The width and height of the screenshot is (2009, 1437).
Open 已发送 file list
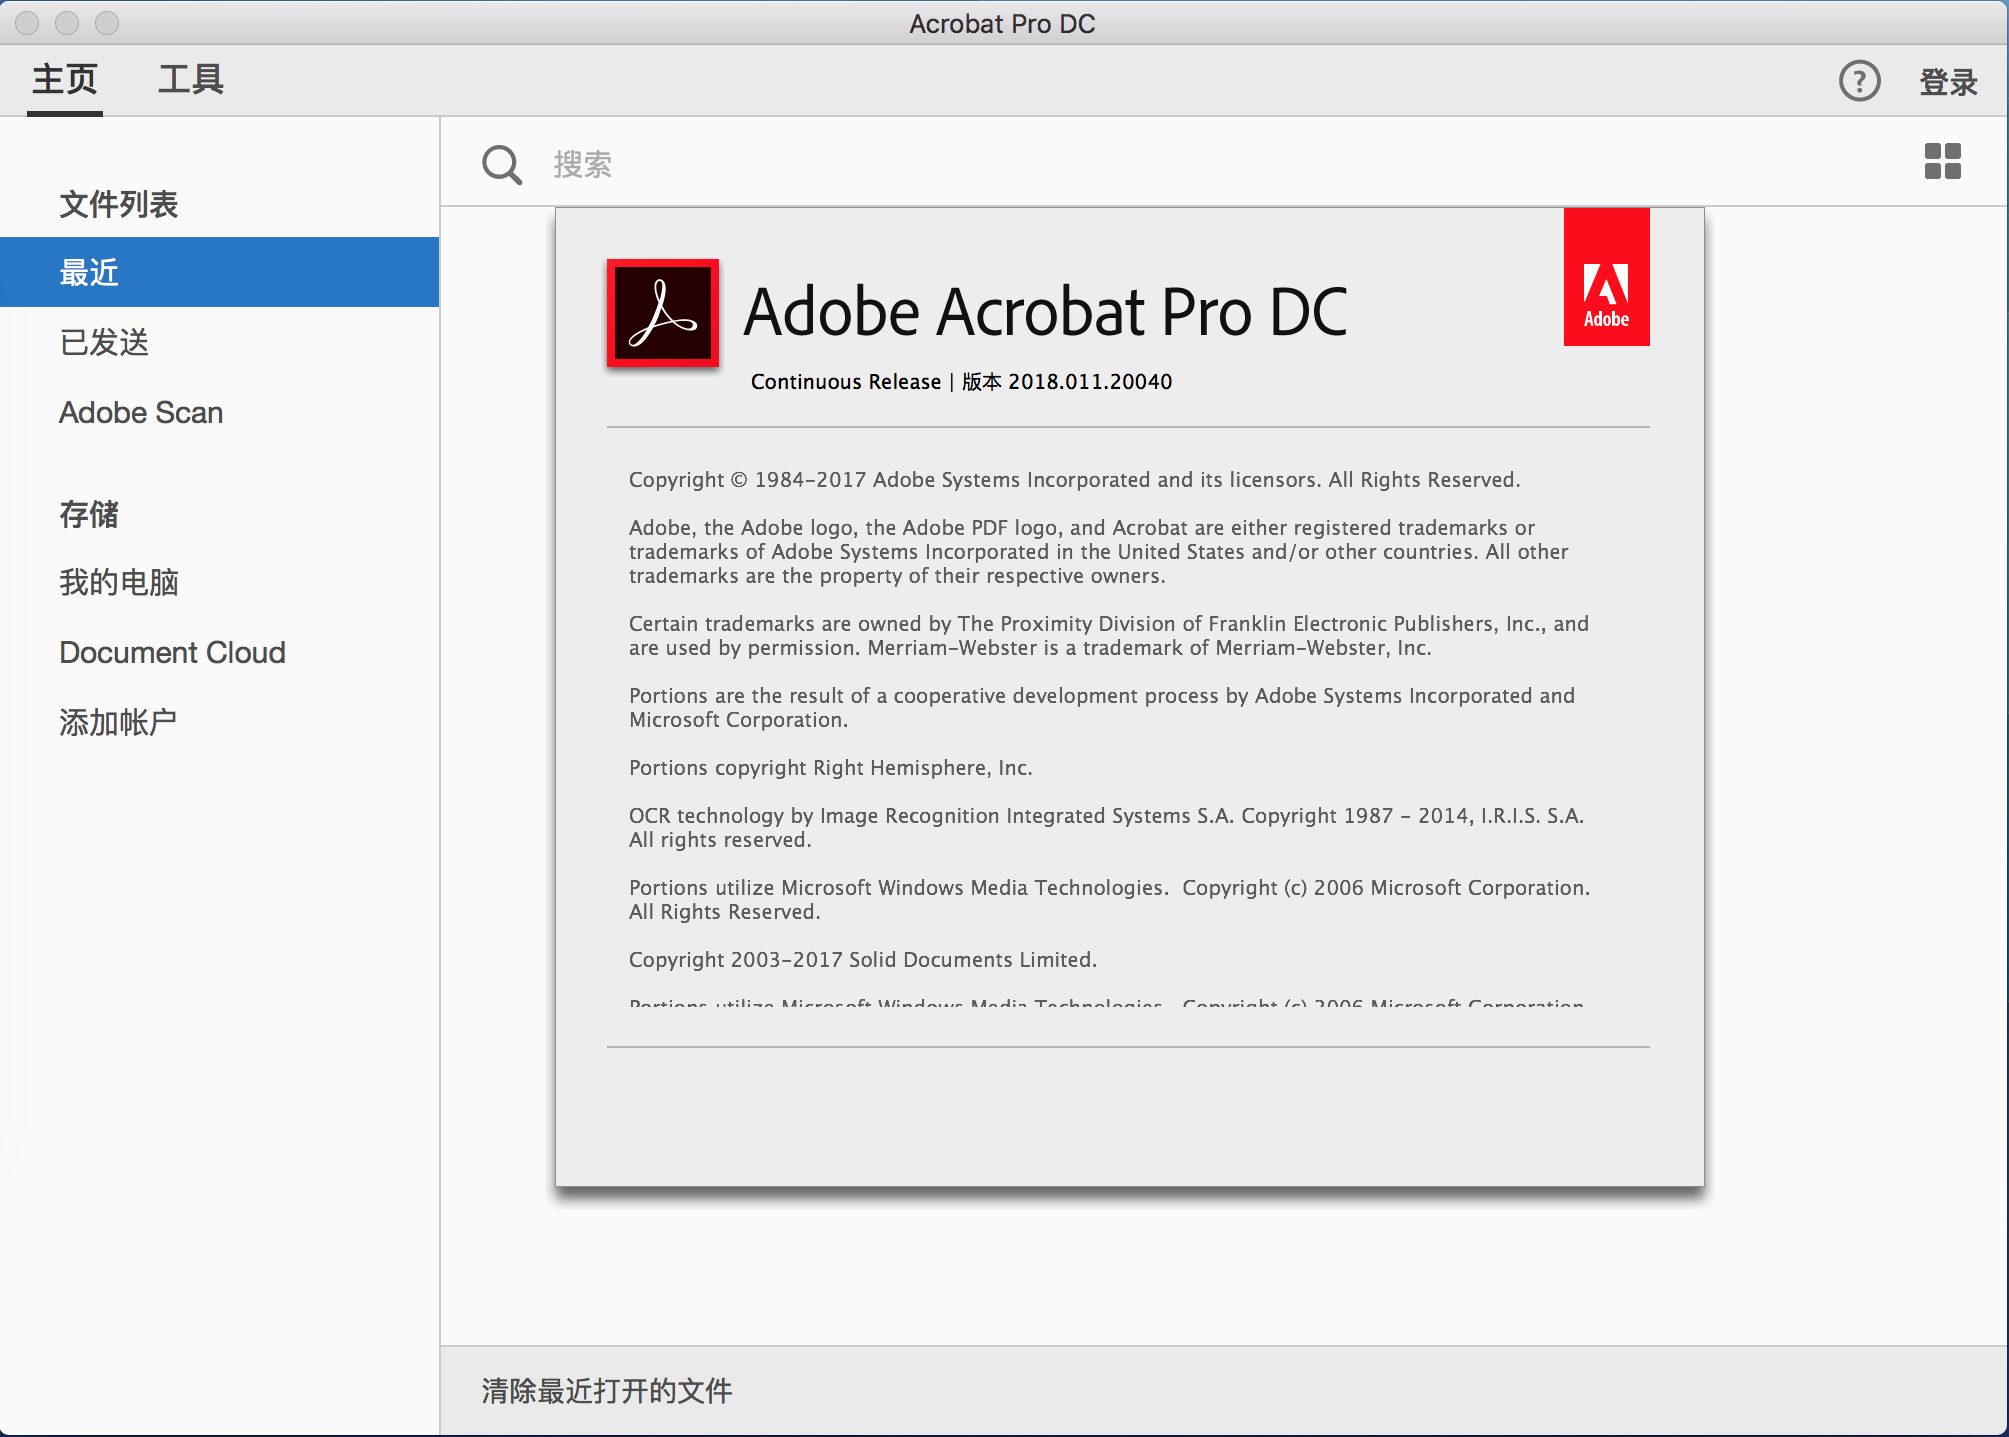104,342
